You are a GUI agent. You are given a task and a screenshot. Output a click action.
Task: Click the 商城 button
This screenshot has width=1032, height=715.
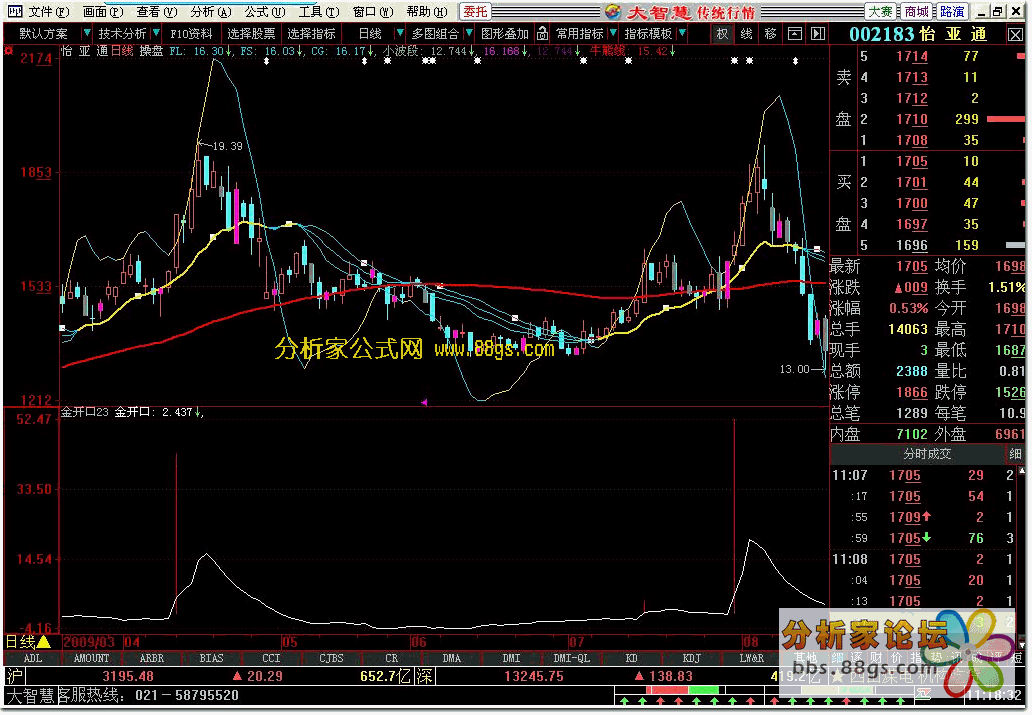(916, 12)
